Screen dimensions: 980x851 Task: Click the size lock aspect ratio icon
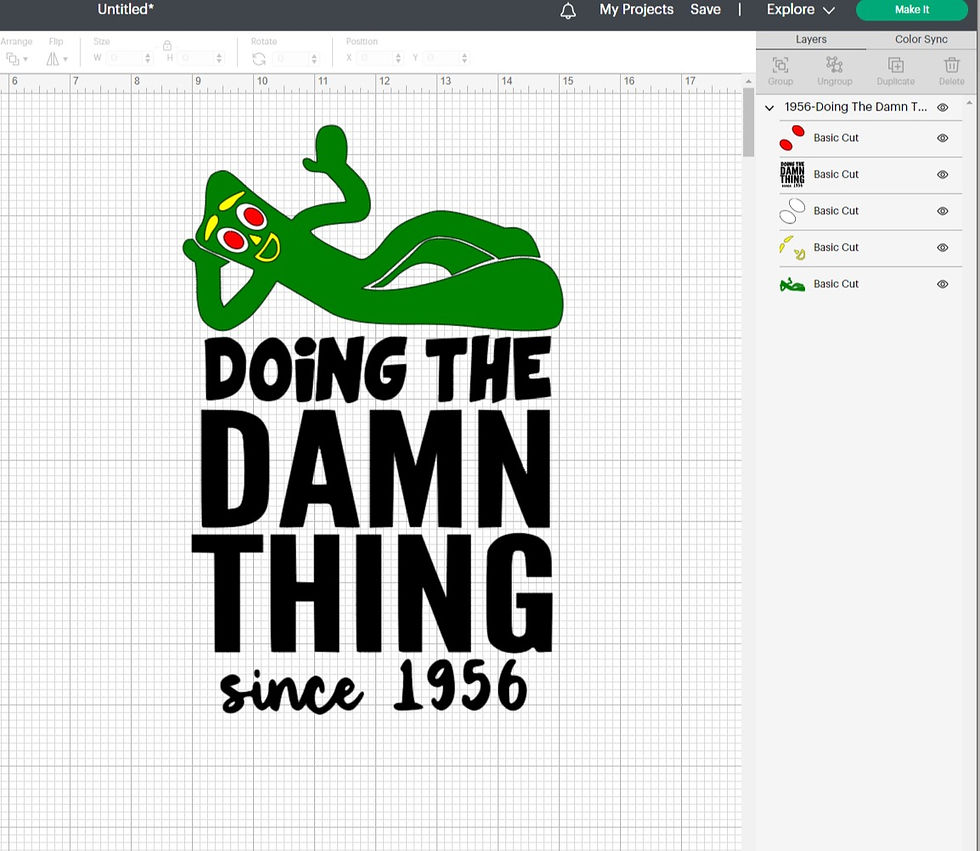[167, 45]
